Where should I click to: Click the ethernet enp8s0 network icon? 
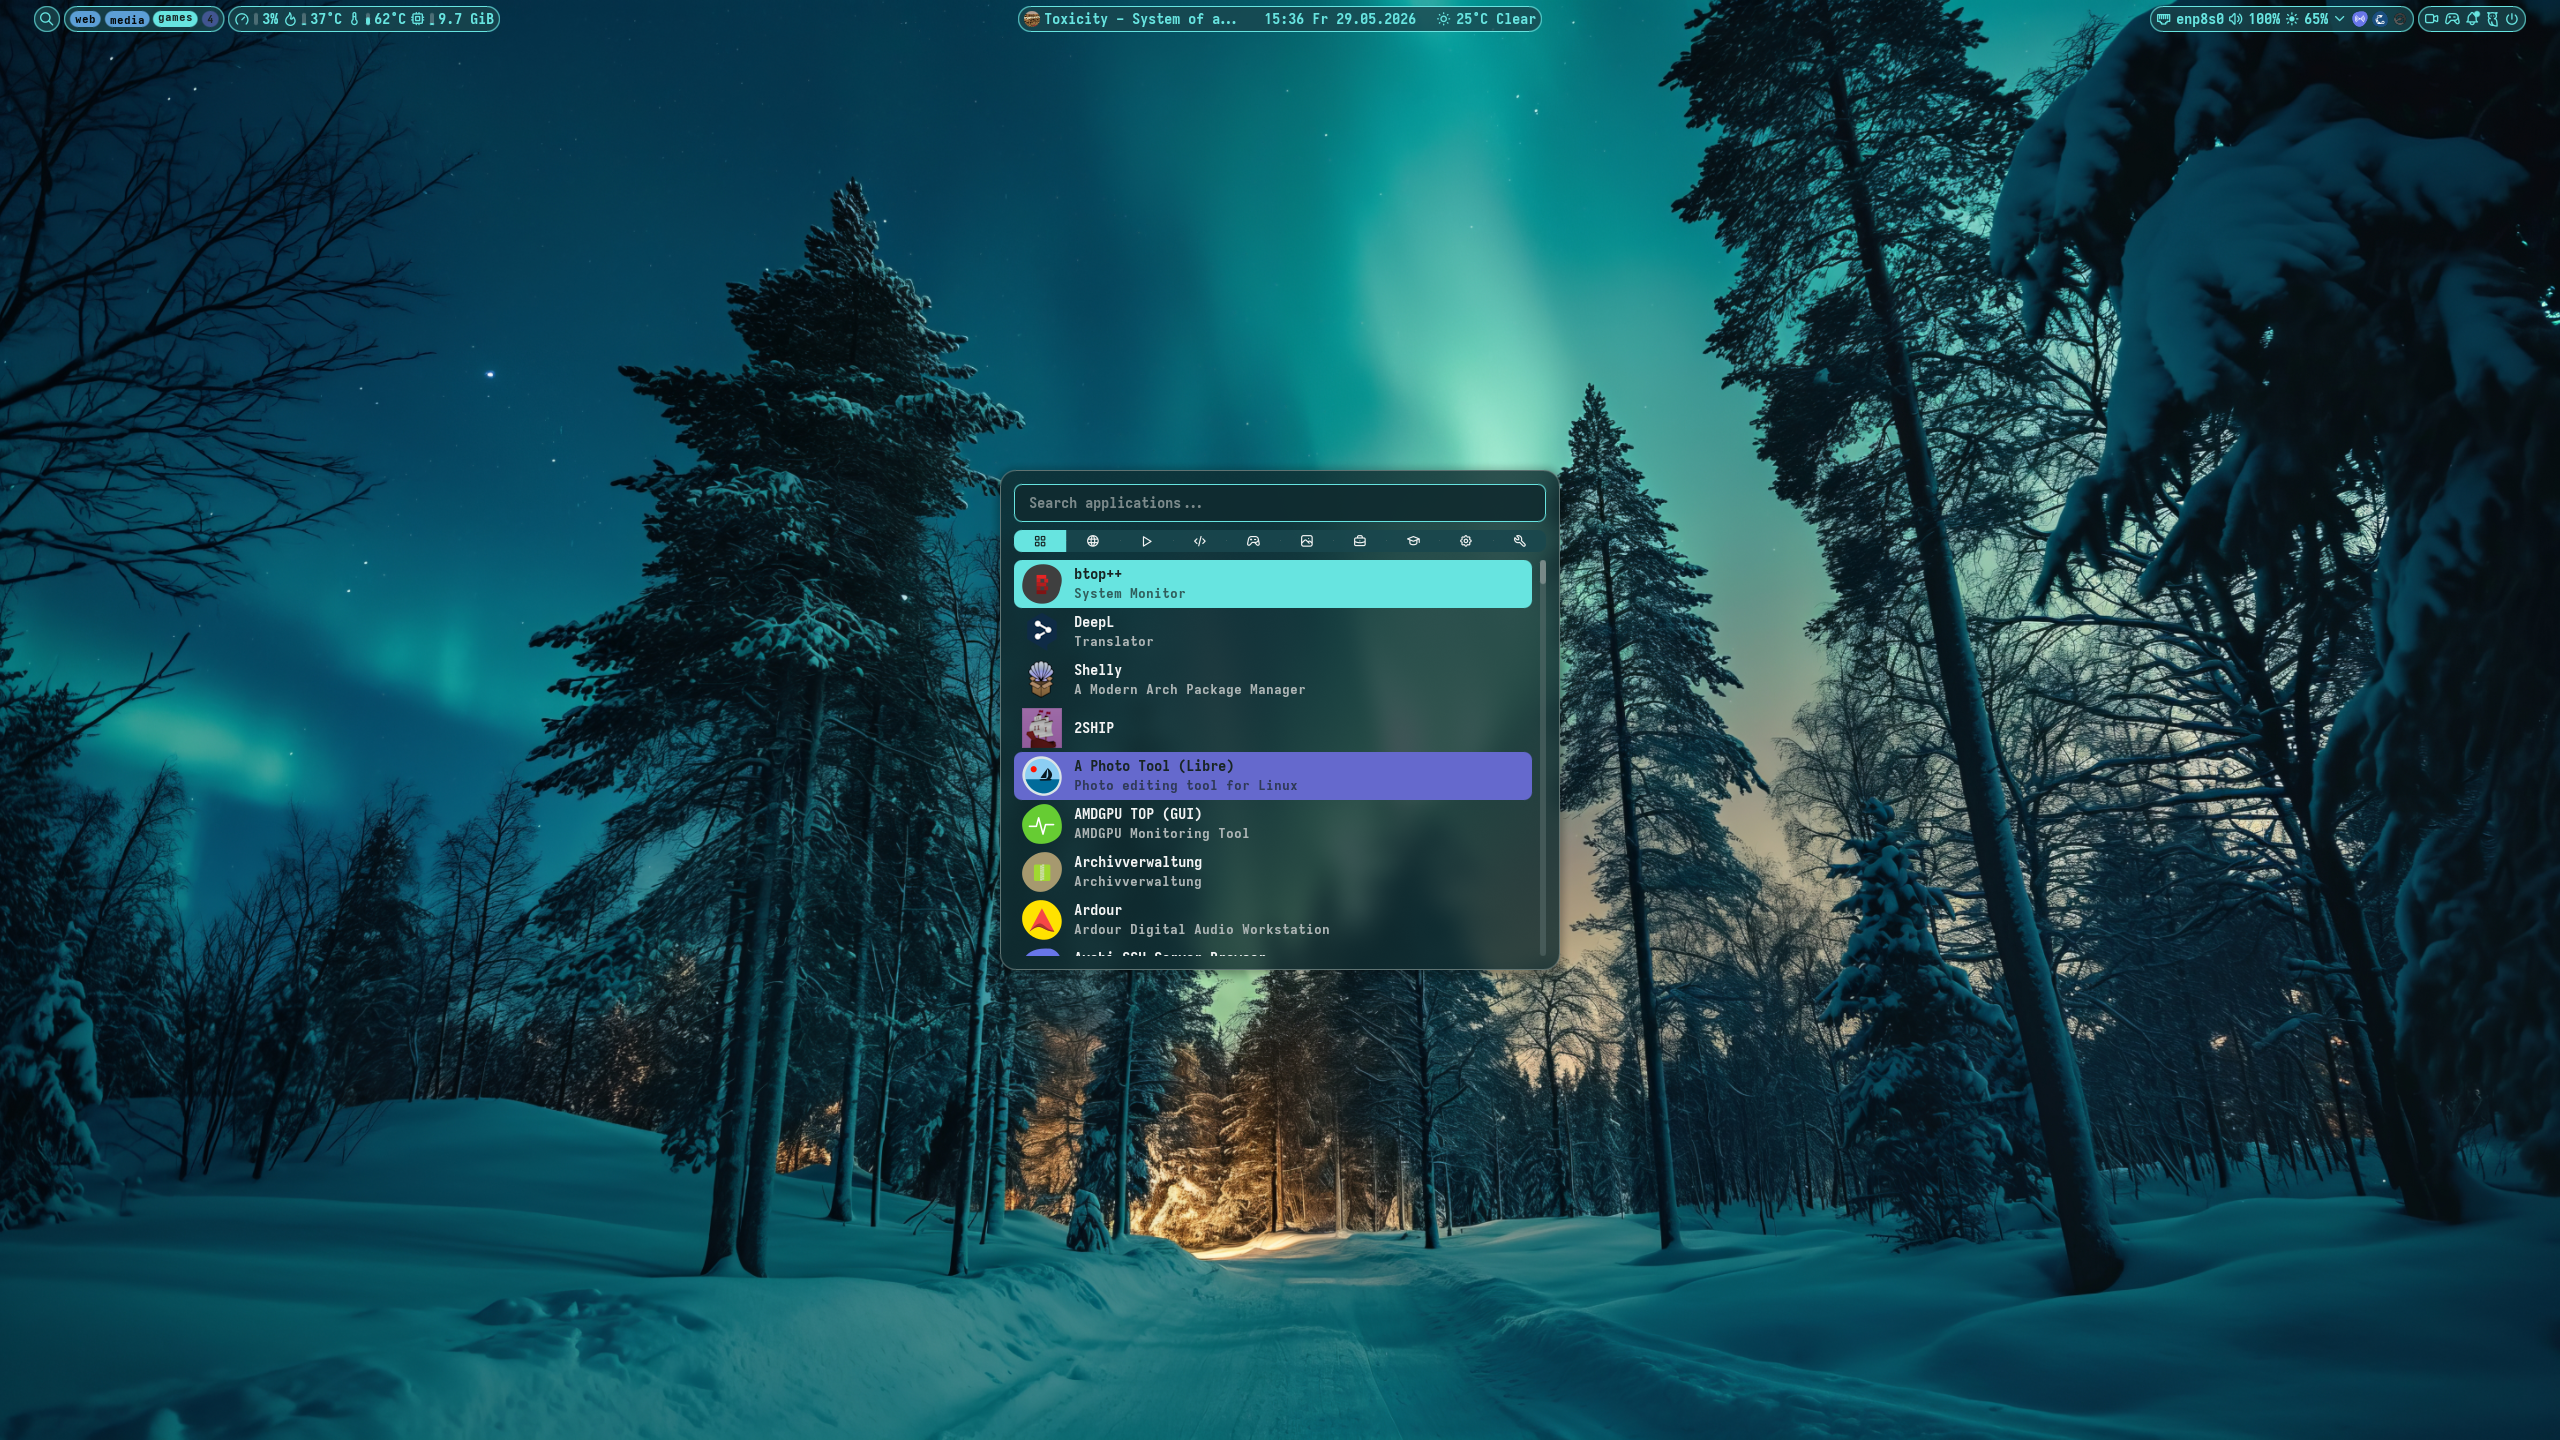tap(2163, 19)
